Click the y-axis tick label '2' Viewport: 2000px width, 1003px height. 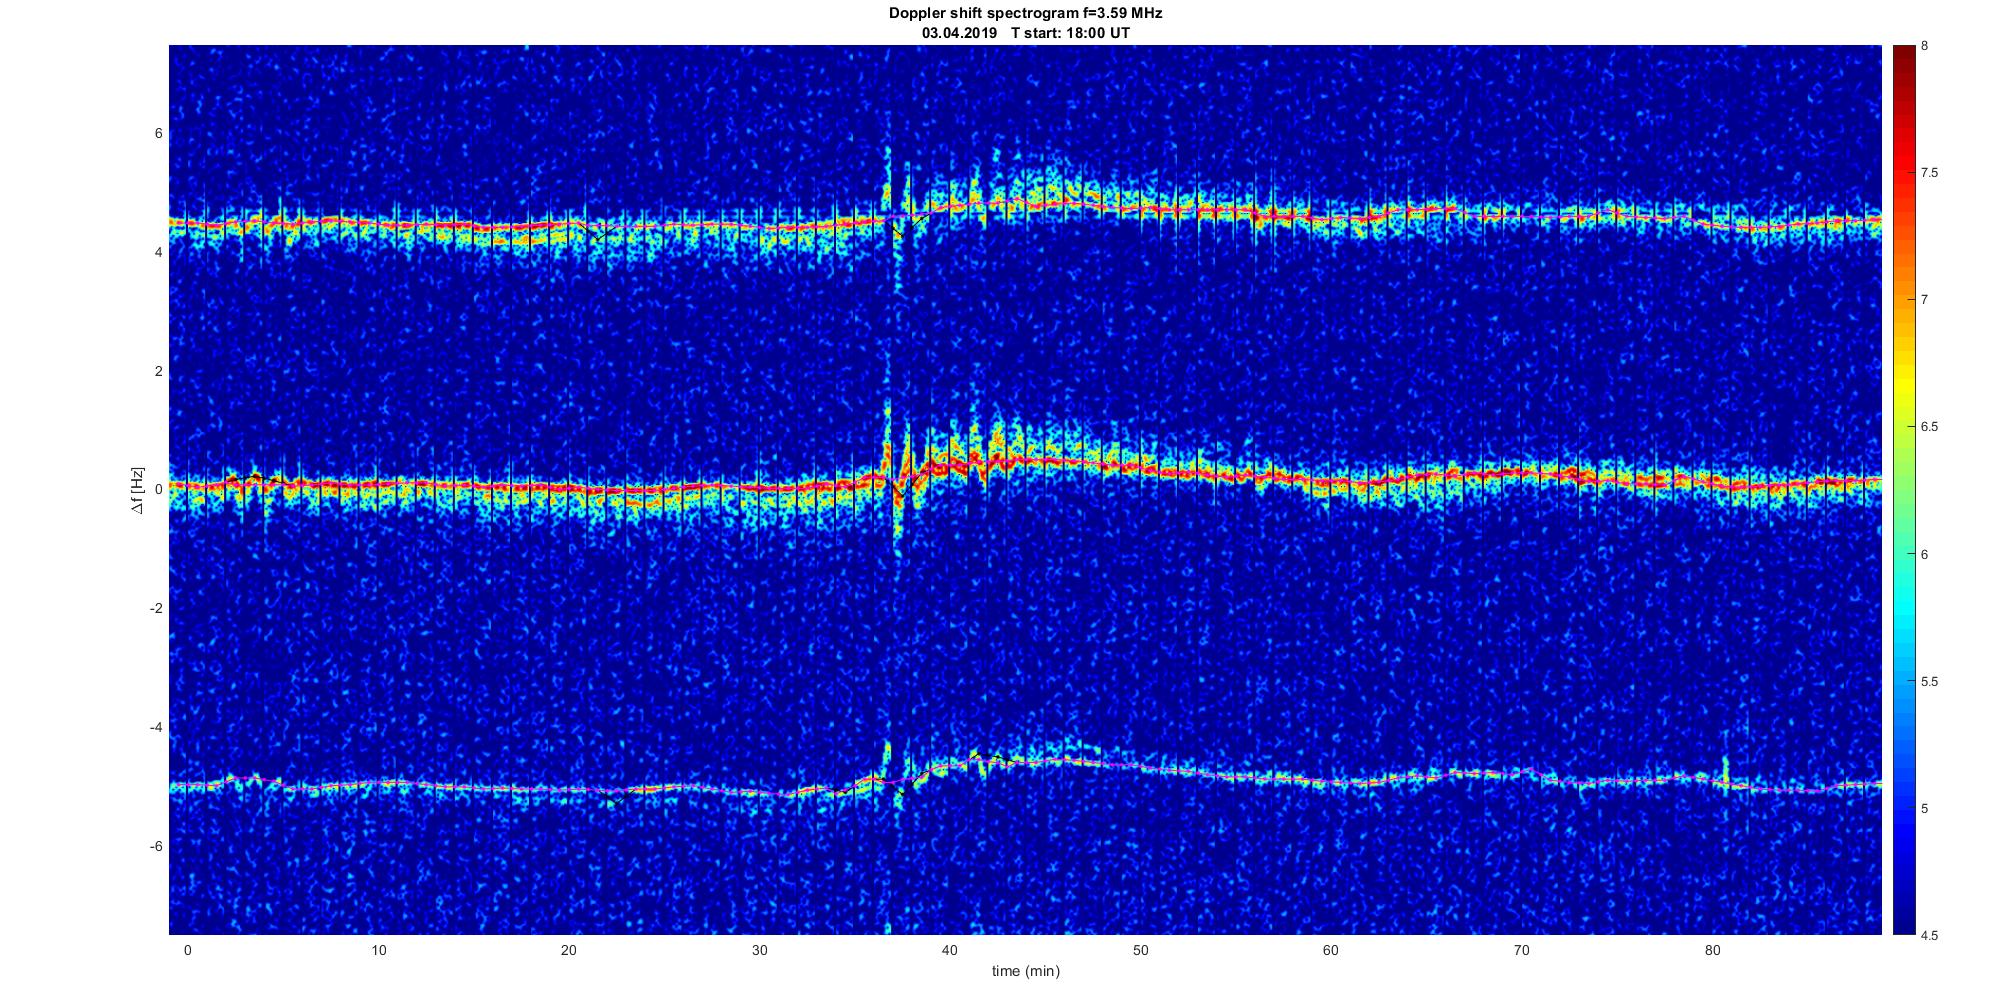pyautogui.click(x=158, y=371)
